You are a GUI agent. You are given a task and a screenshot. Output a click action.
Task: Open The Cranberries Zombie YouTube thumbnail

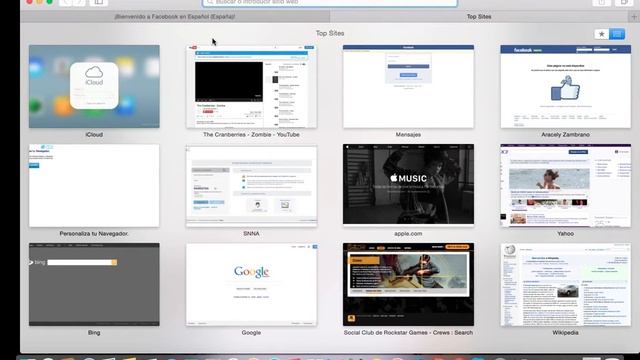click(x=251, y=87)
